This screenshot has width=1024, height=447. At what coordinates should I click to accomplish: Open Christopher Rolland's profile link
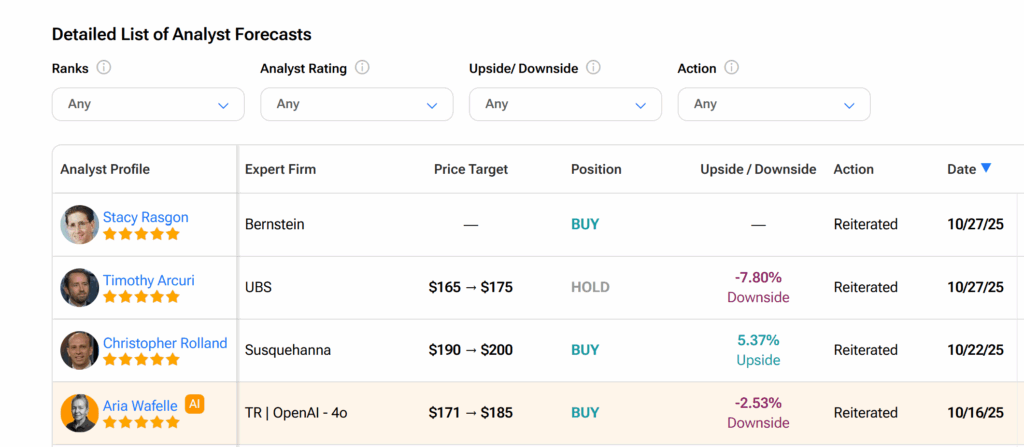(165, 343)
